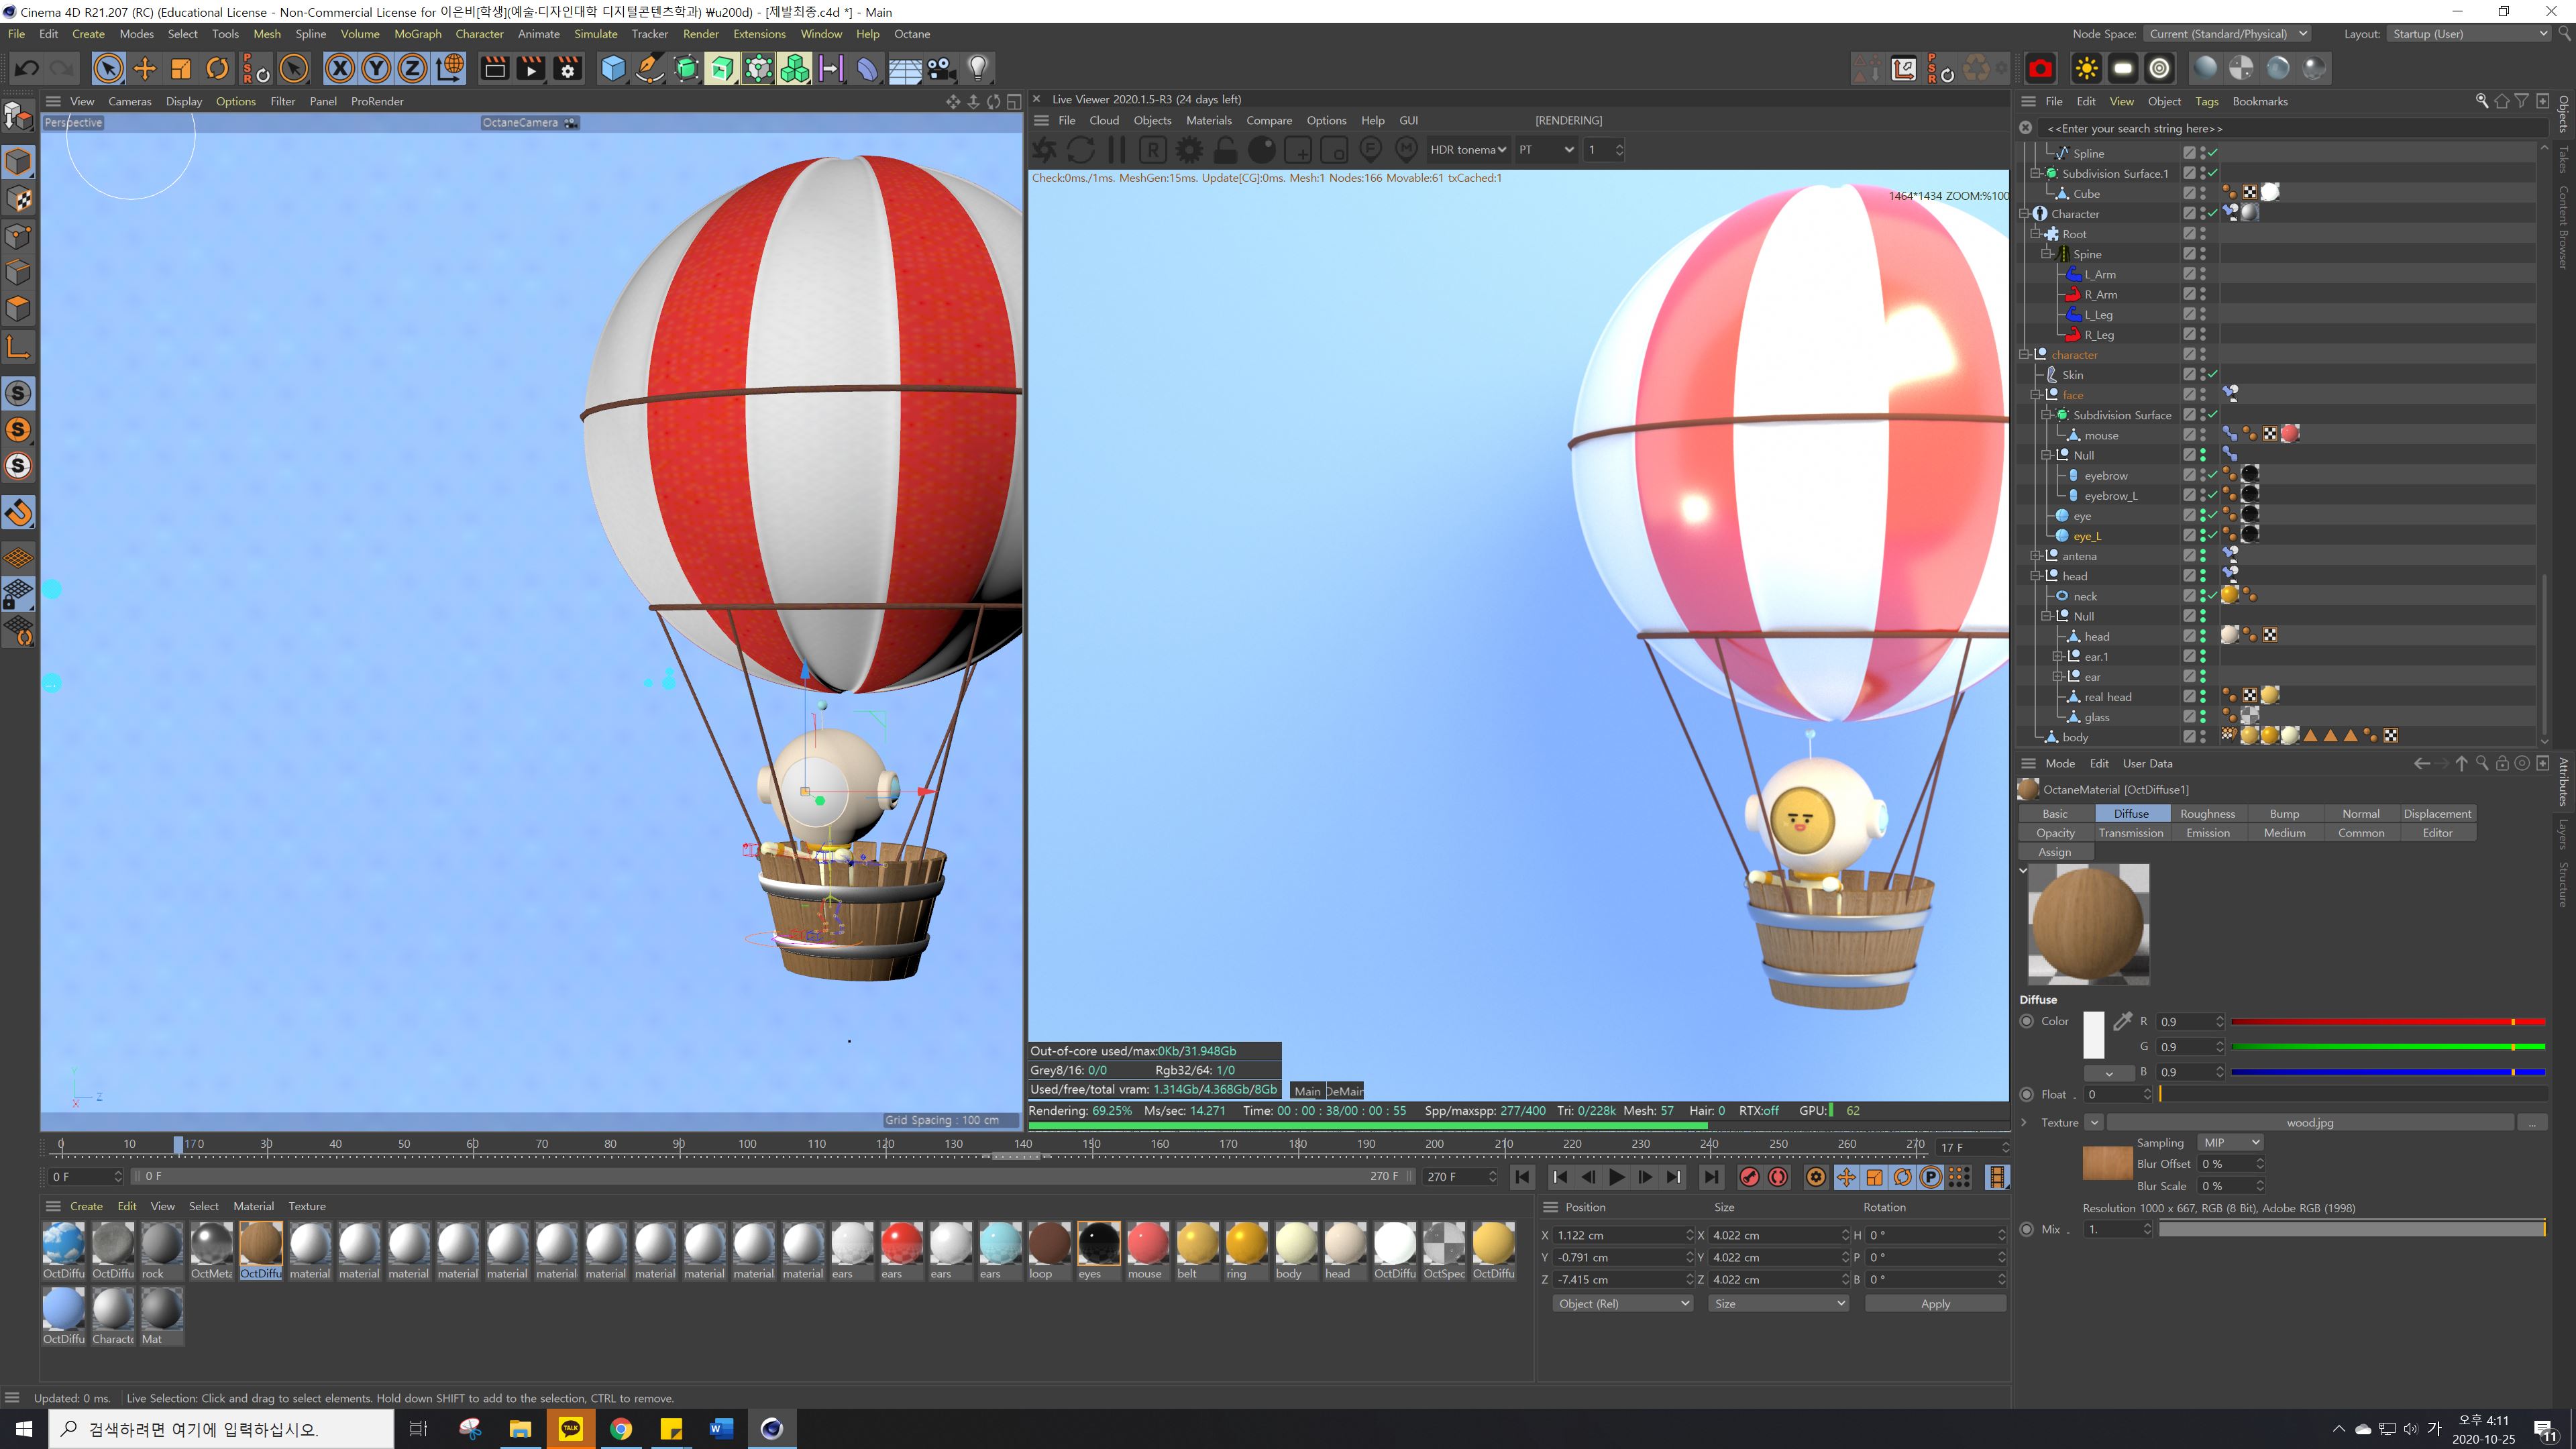2576x1449 pixels.
Task: Toggle Float radio in Diffuse panel
Action: [x=2027, y=1094]
